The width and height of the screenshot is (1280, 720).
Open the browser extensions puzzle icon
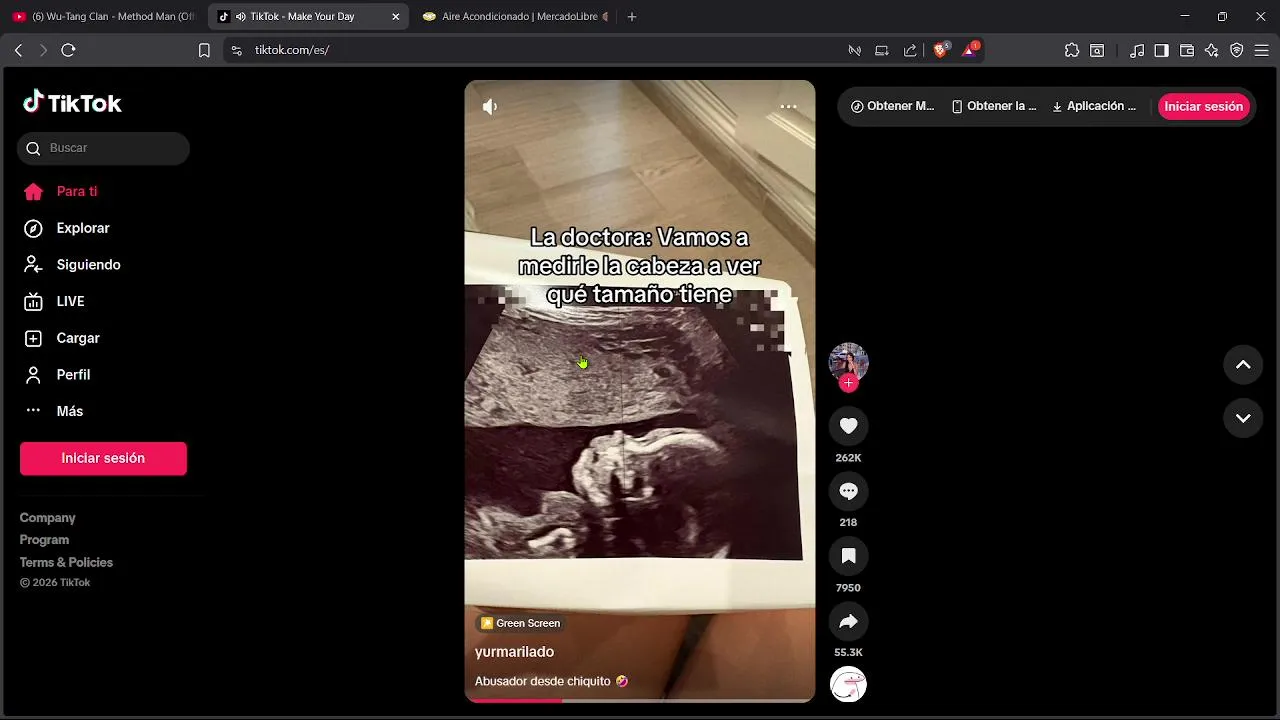(x=1072, y=50)
